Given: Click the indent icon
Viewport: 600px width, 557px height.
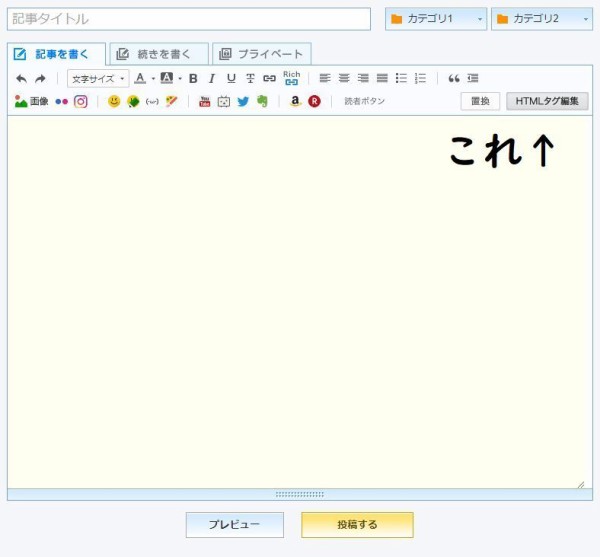Looking at the screenshot, I should [x=473, y=78].
